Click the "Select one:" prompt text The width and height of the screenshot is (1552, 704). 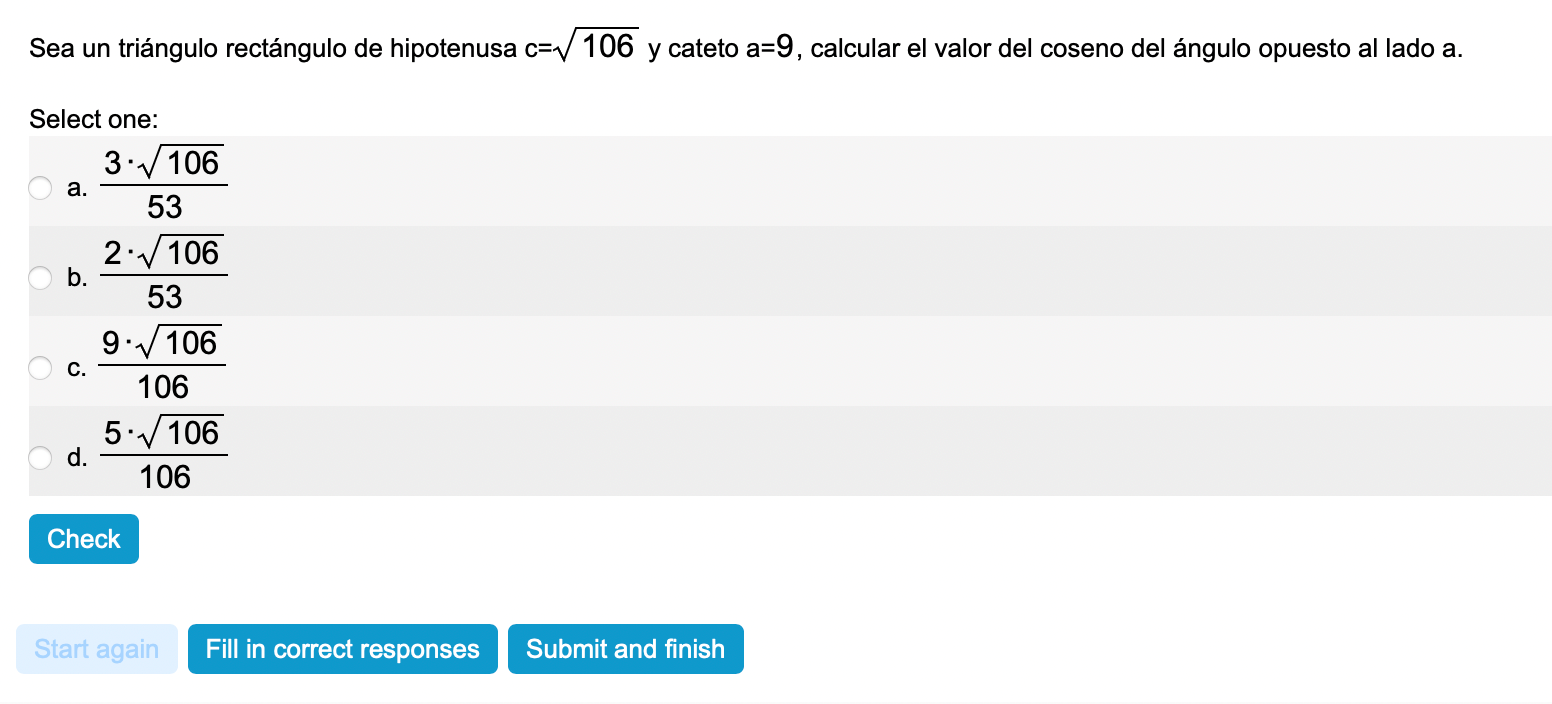(94, 120)
